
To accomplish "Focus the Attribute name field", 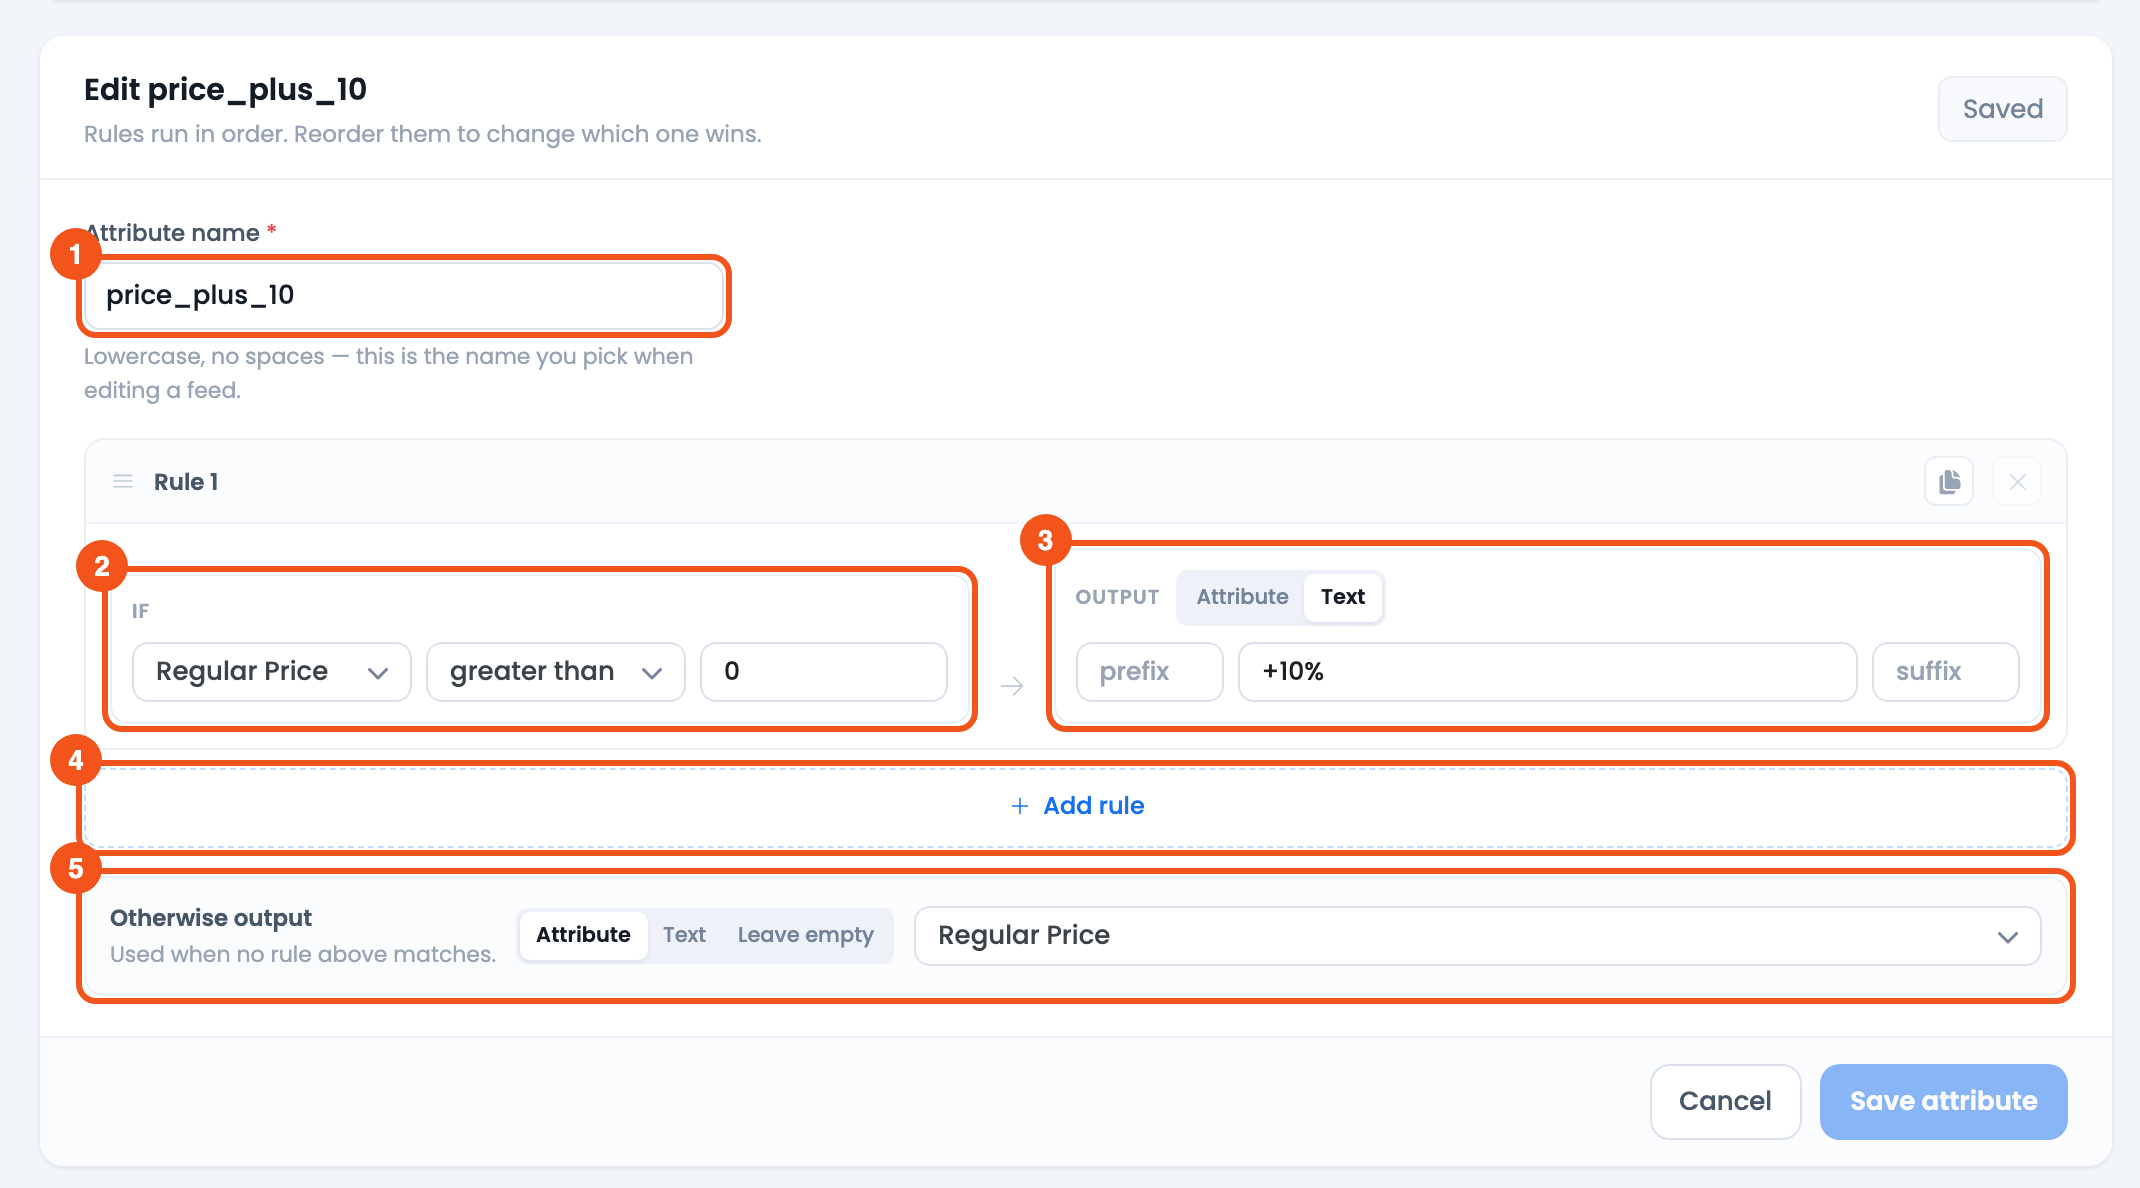I will 404,295.
